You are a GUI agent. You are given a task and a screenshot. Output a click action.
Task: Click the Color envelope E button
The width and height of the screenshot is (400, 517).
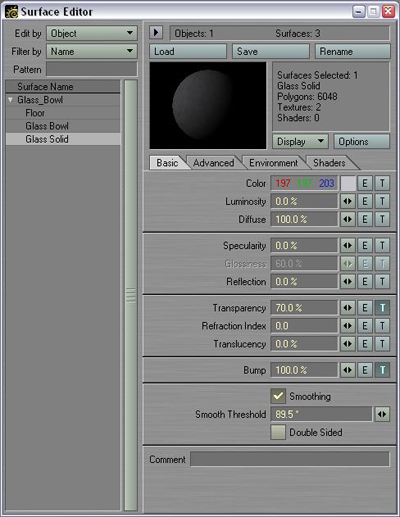pos(365,183)
